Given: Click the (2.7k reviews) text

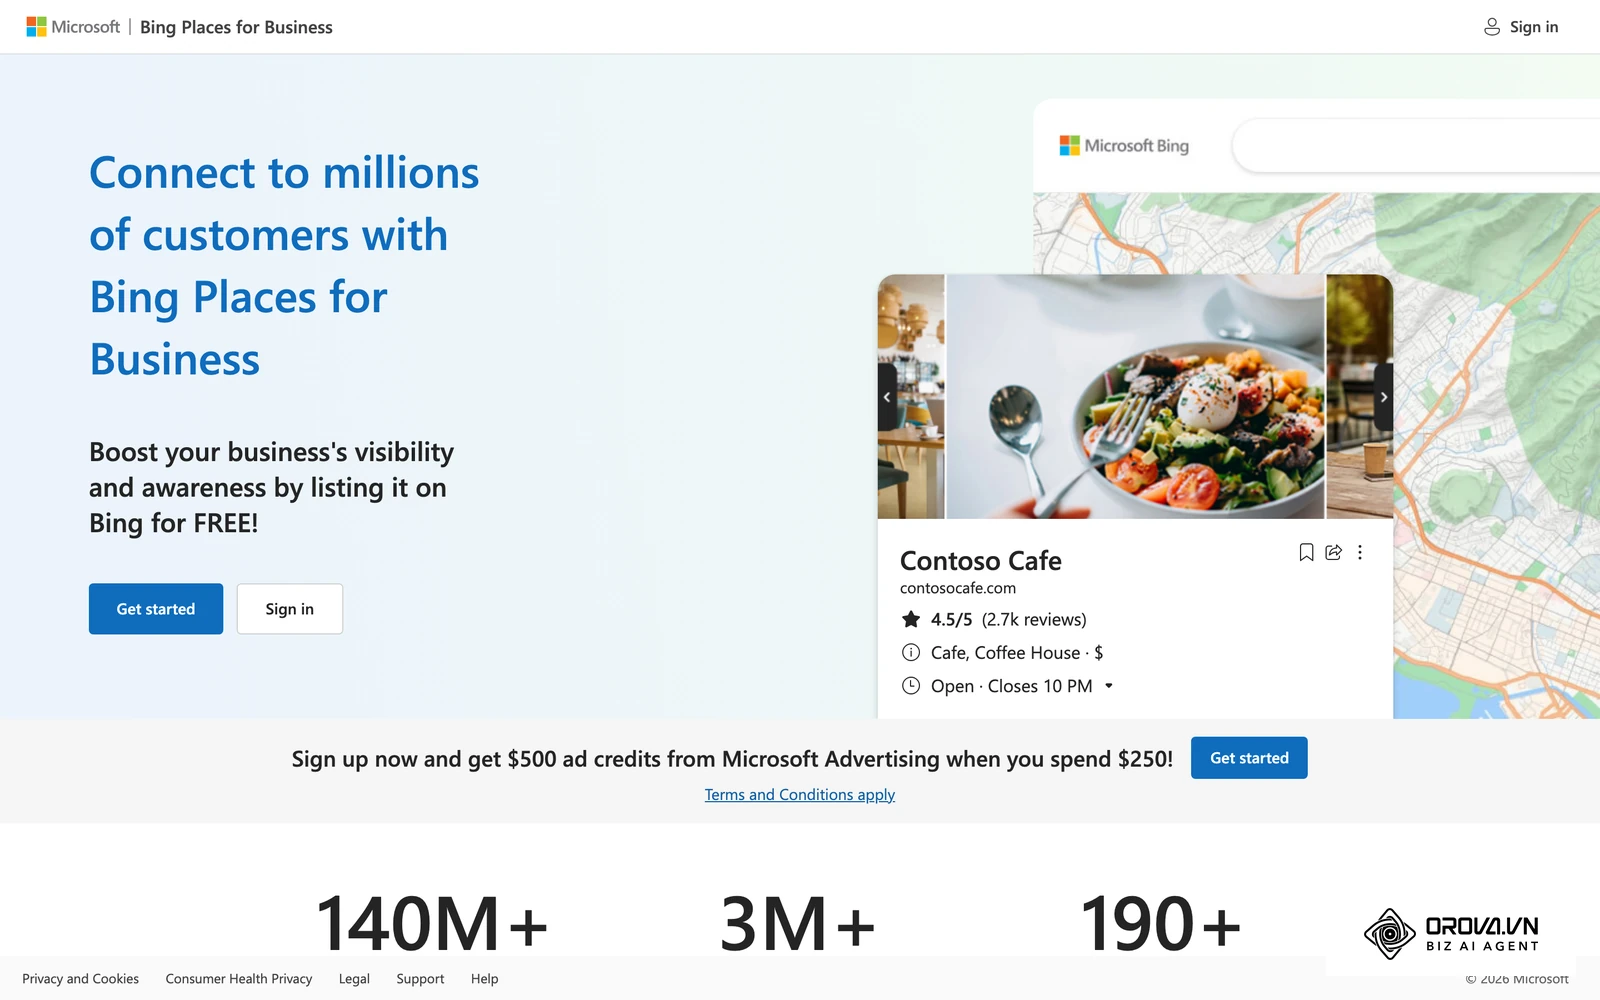Looking at the screenshot, I should (x=1034, y=620).
